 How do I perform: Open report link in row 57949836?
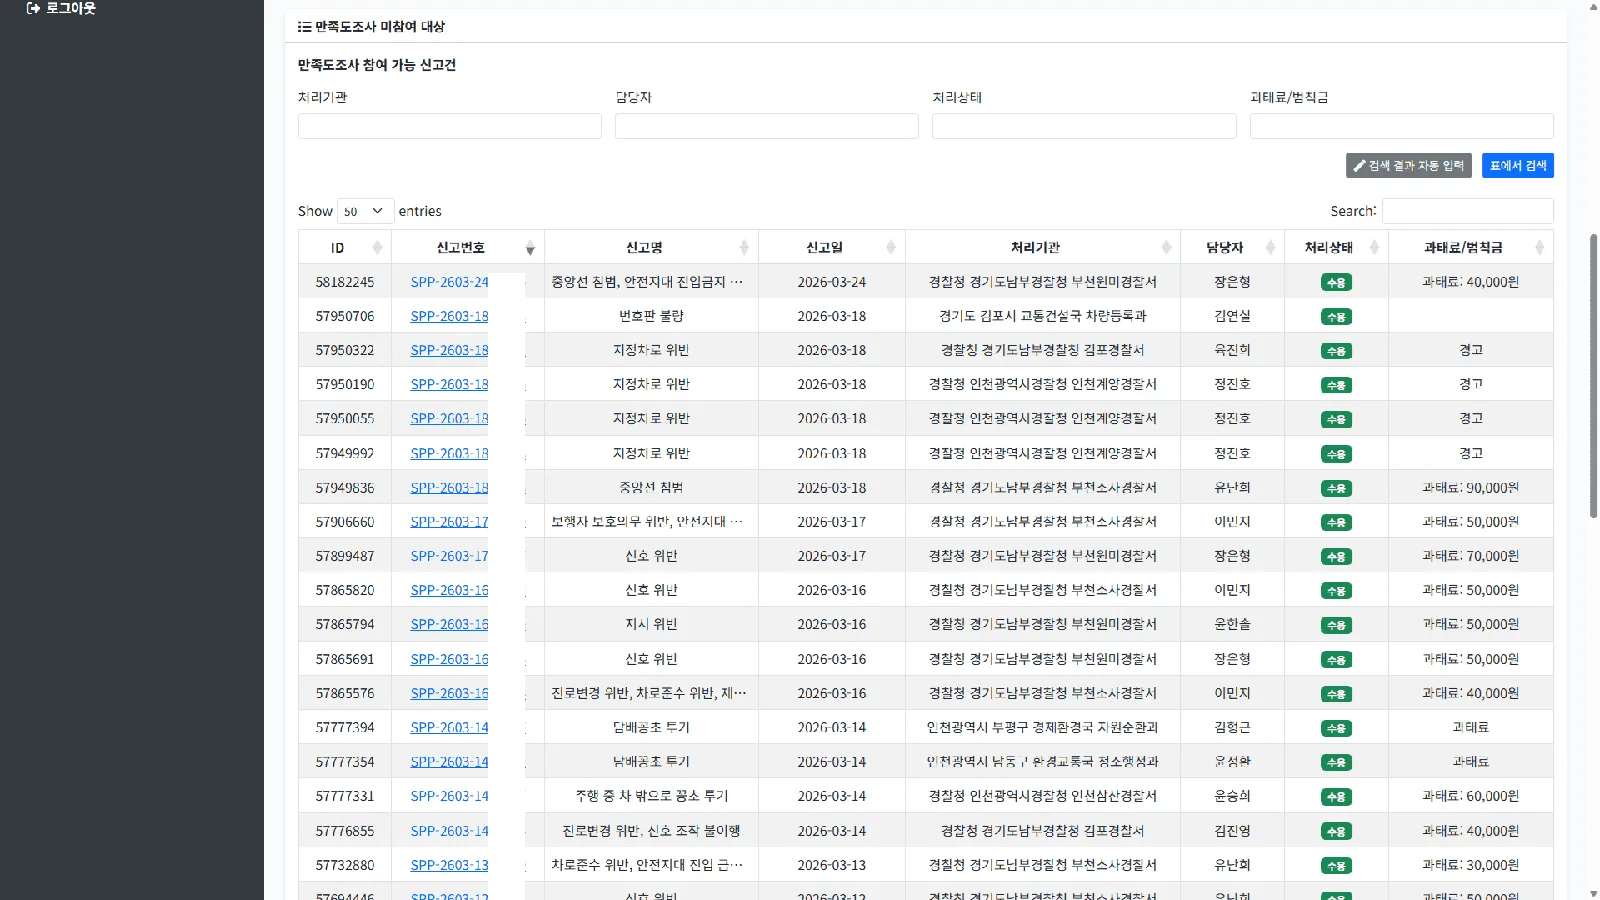(x=449, y=488)
